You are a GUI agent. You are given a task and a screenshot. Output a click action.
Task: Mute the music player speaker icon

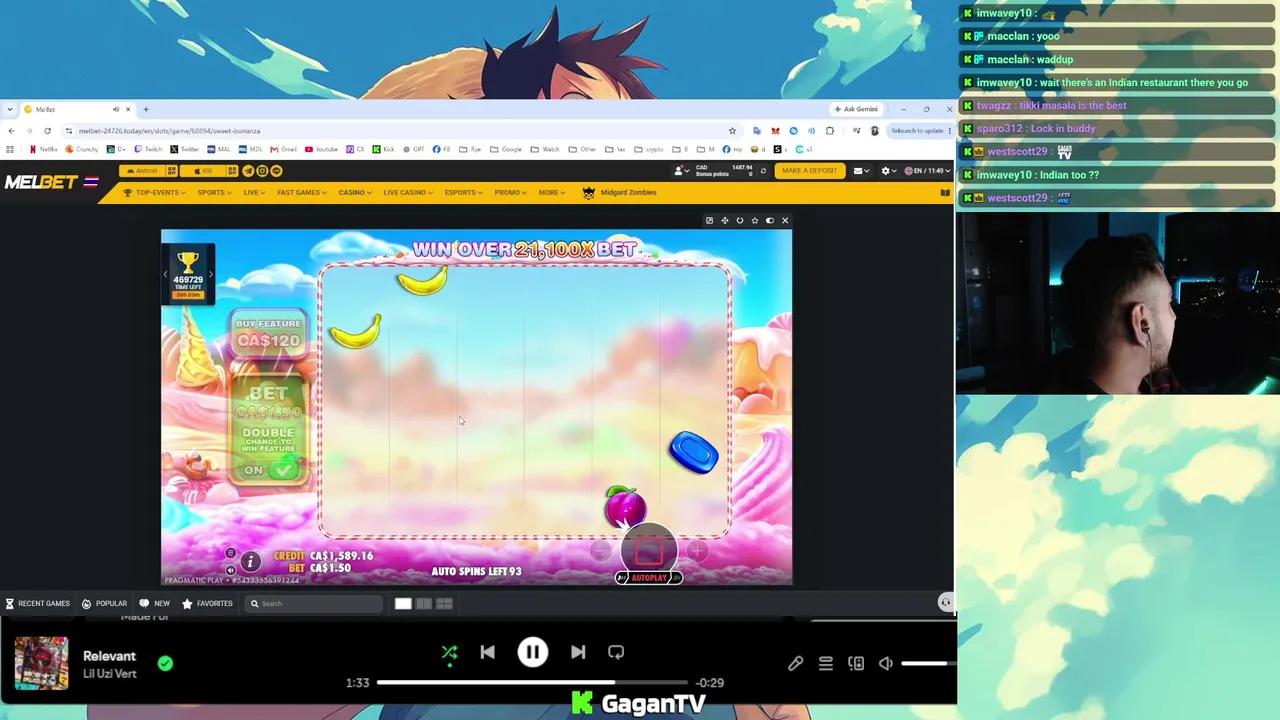point(885,663)
